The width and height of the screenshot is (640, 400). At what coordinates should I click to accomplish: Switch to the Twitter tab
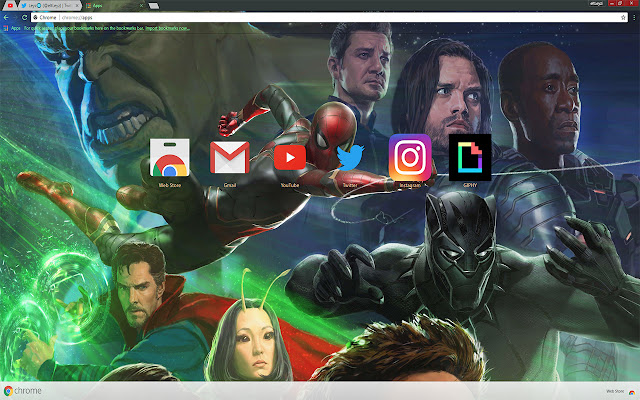tap(48, 6)
